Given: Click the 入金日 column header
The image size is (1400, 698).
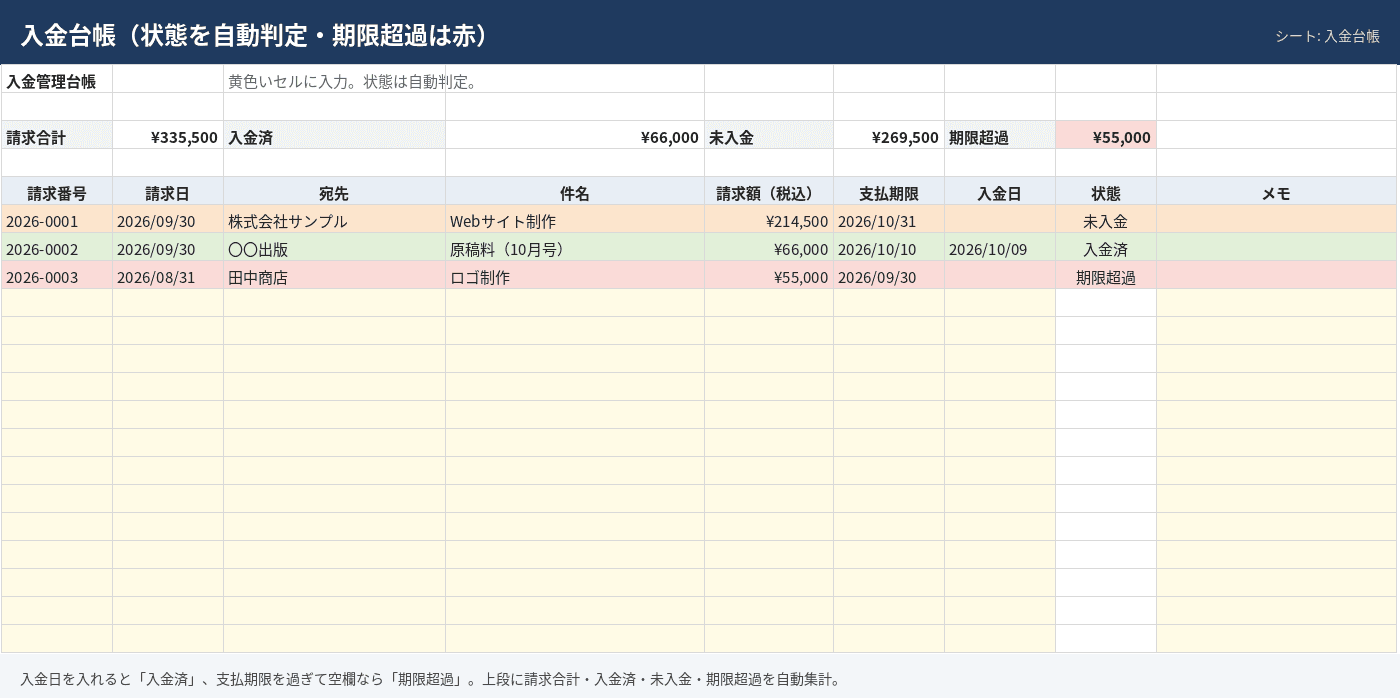Looking at the screenshot, I should pos(1000,191).
